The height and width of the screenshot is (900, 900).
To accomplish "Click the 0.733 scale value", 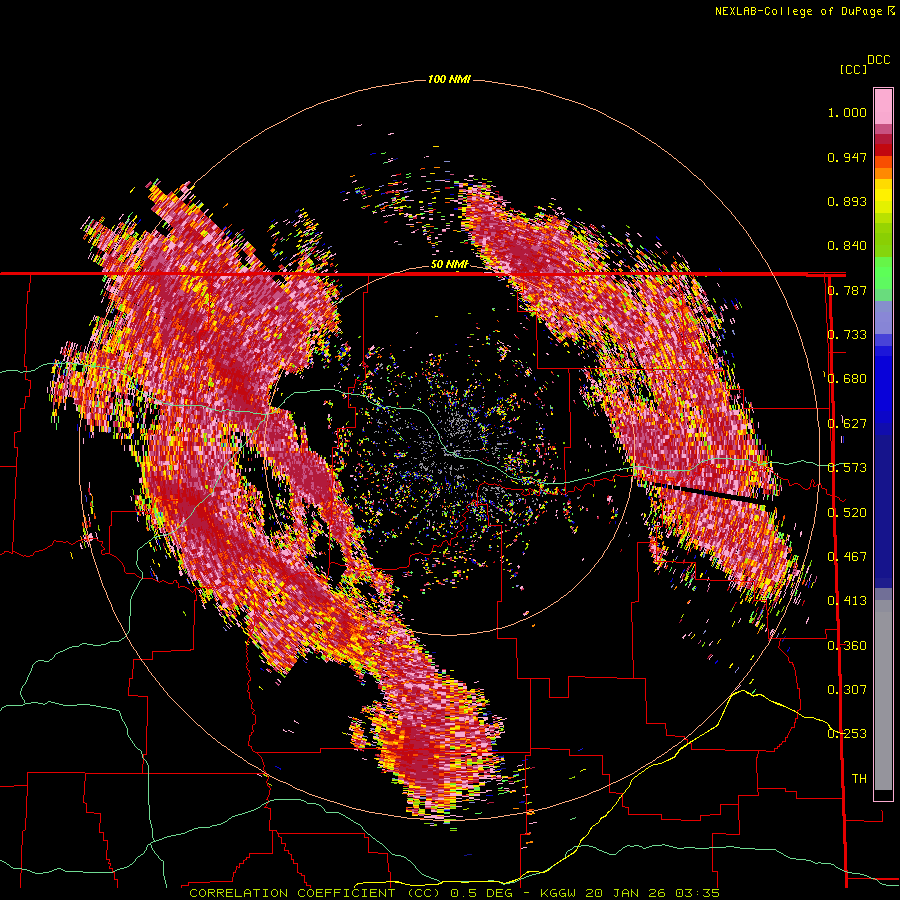I will click(x=847, y=335).
